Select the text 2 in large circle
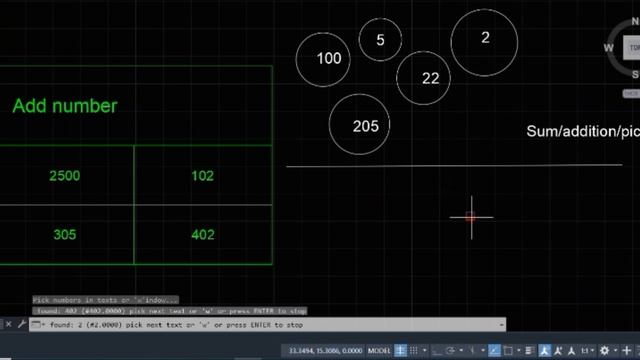Image resolution: width=640 pixels, height=360 pixels. click(x=485, y=38)
